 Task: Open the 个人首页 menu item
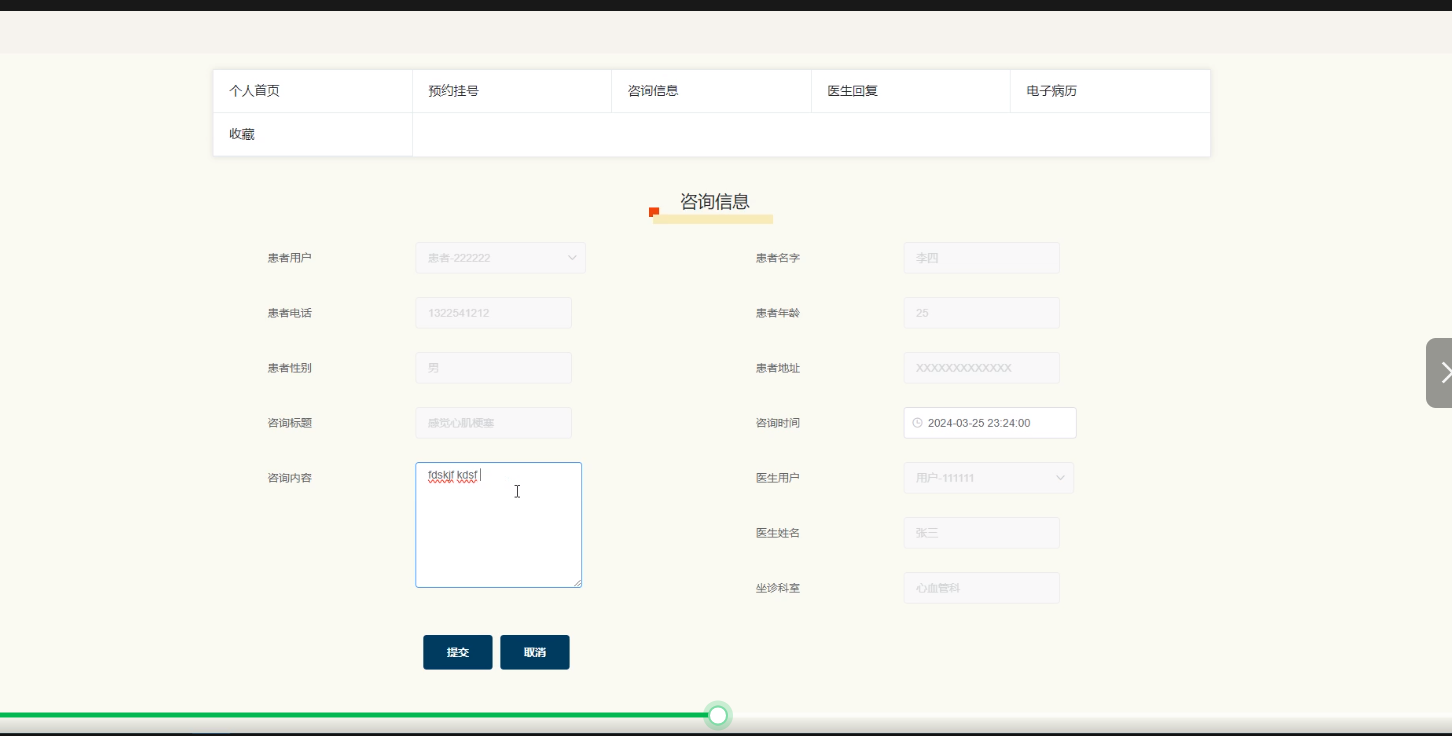click(x=313, y=91)
